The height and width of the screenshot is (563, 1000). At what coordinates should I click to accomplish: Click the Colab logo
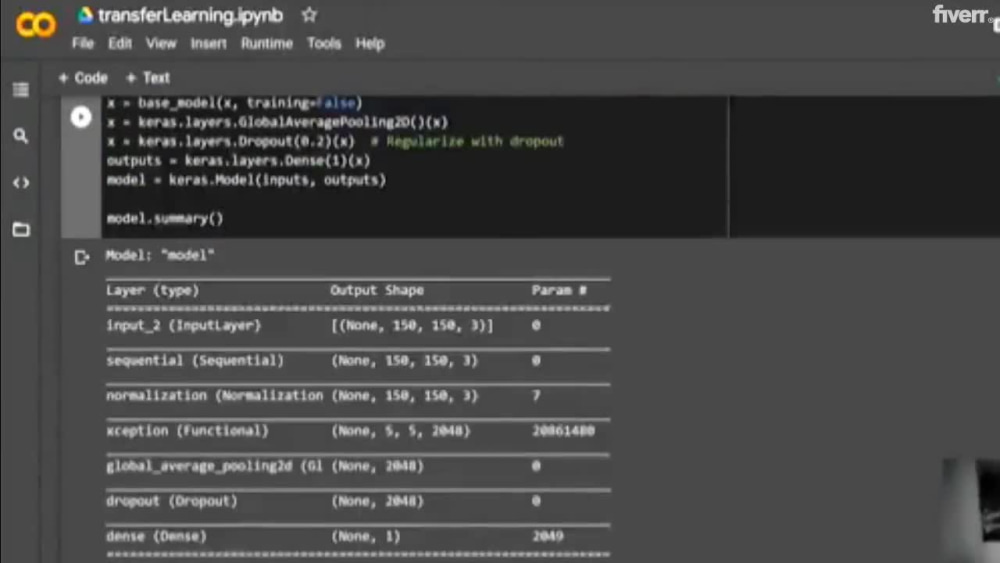coord(36,25)
